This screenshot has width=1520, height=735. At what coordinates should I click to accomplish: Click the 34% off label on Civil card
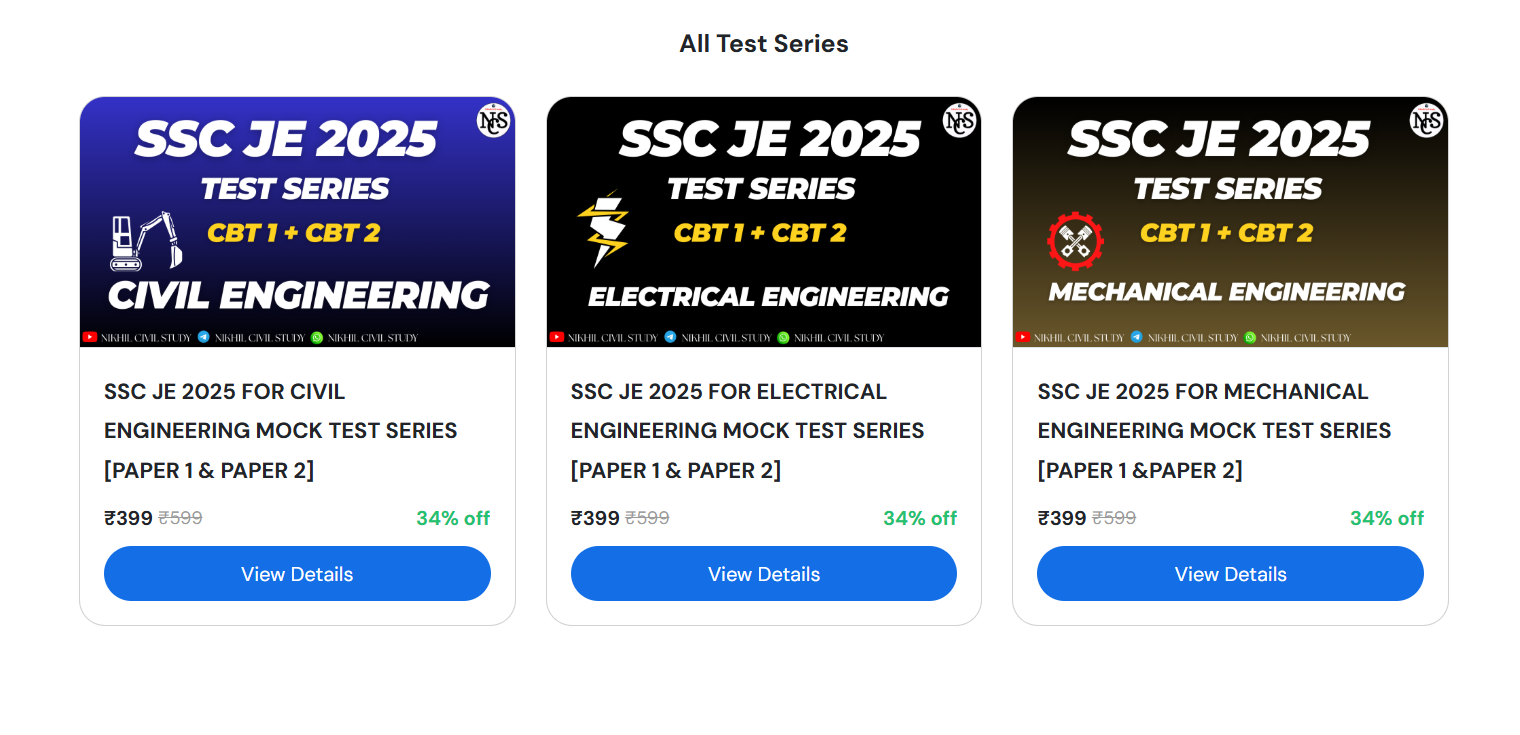click(x=453, y=518)
